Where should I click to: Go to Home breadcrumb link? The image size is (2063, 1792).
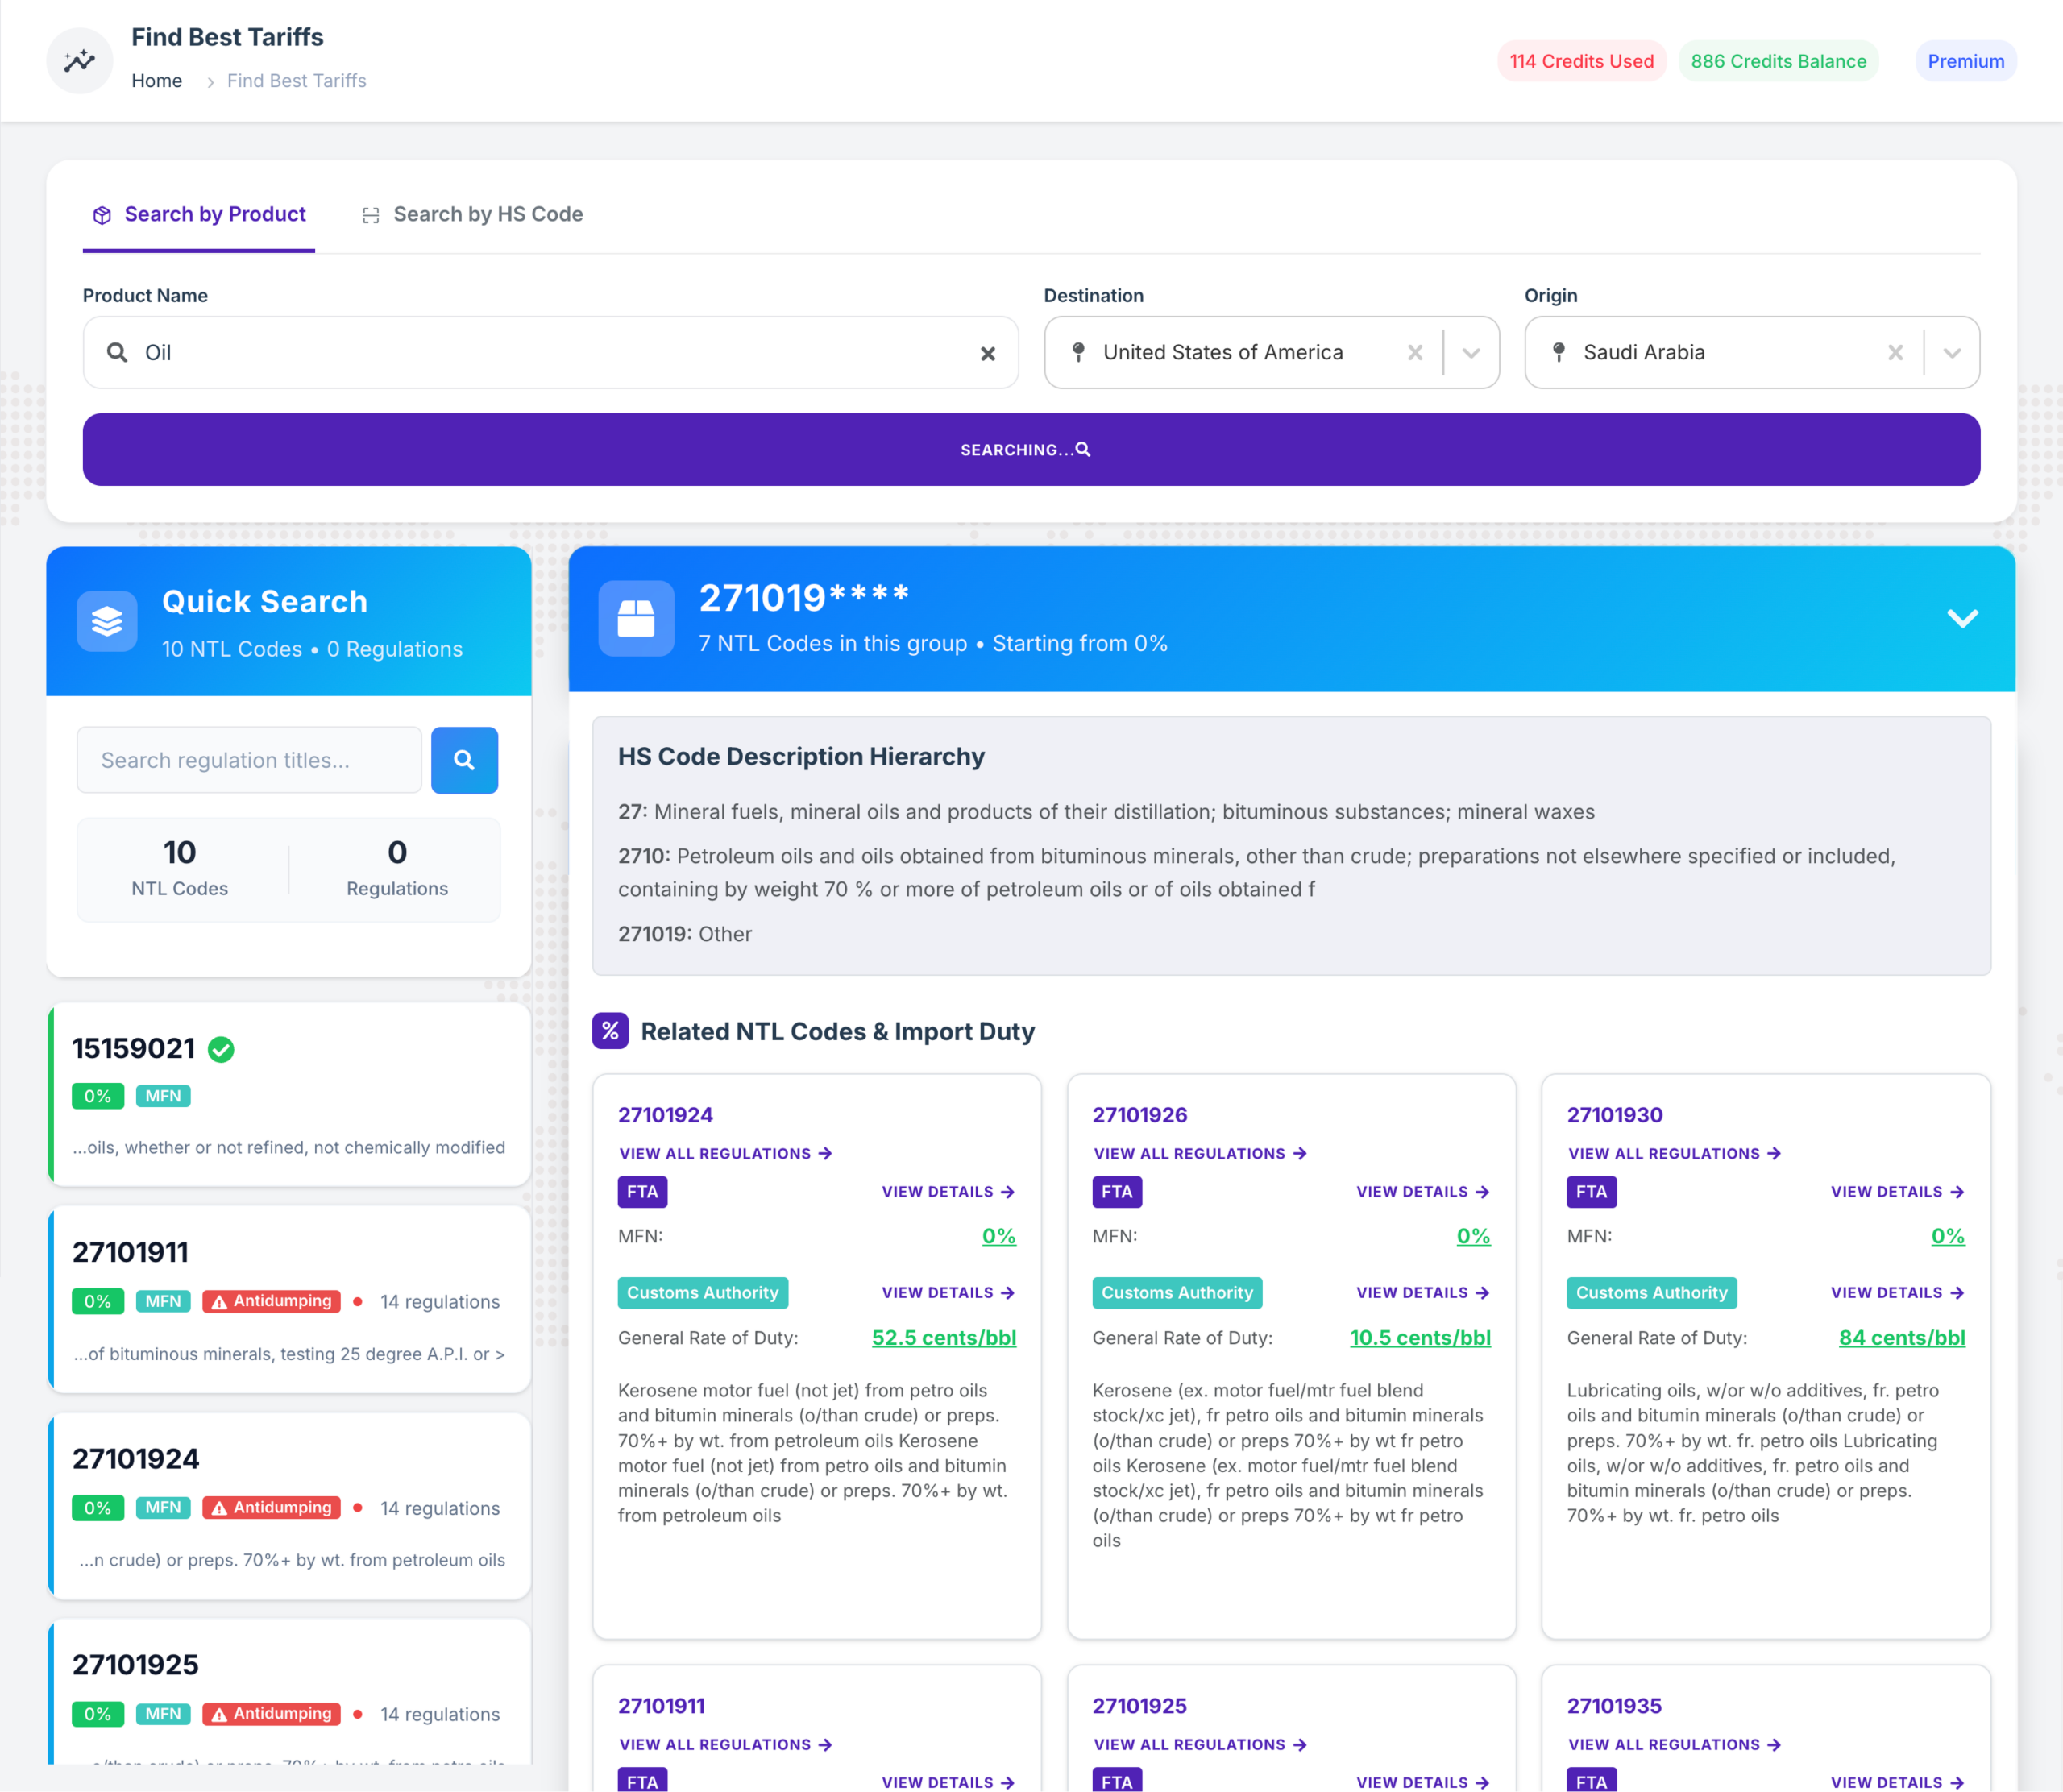[x=156, y=81]
